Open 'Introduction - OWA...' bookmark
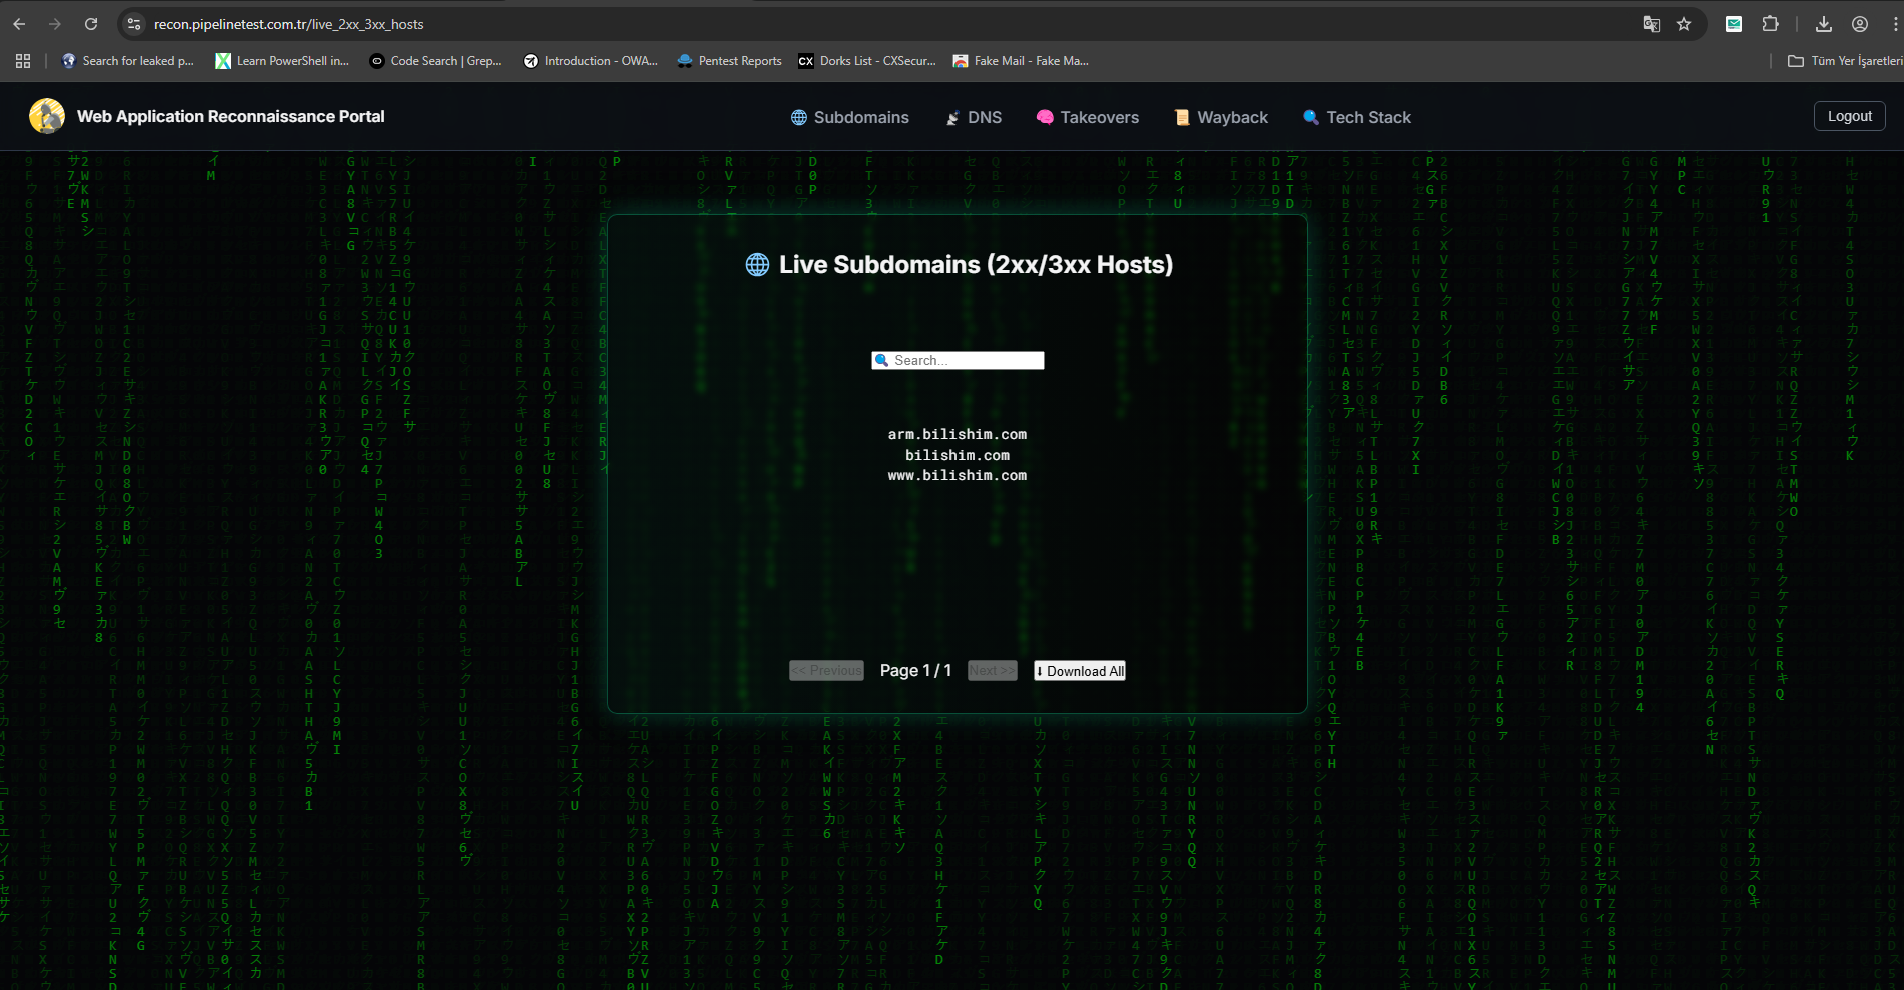This screenshot has height=990, width=1904. tap(590, 61)
